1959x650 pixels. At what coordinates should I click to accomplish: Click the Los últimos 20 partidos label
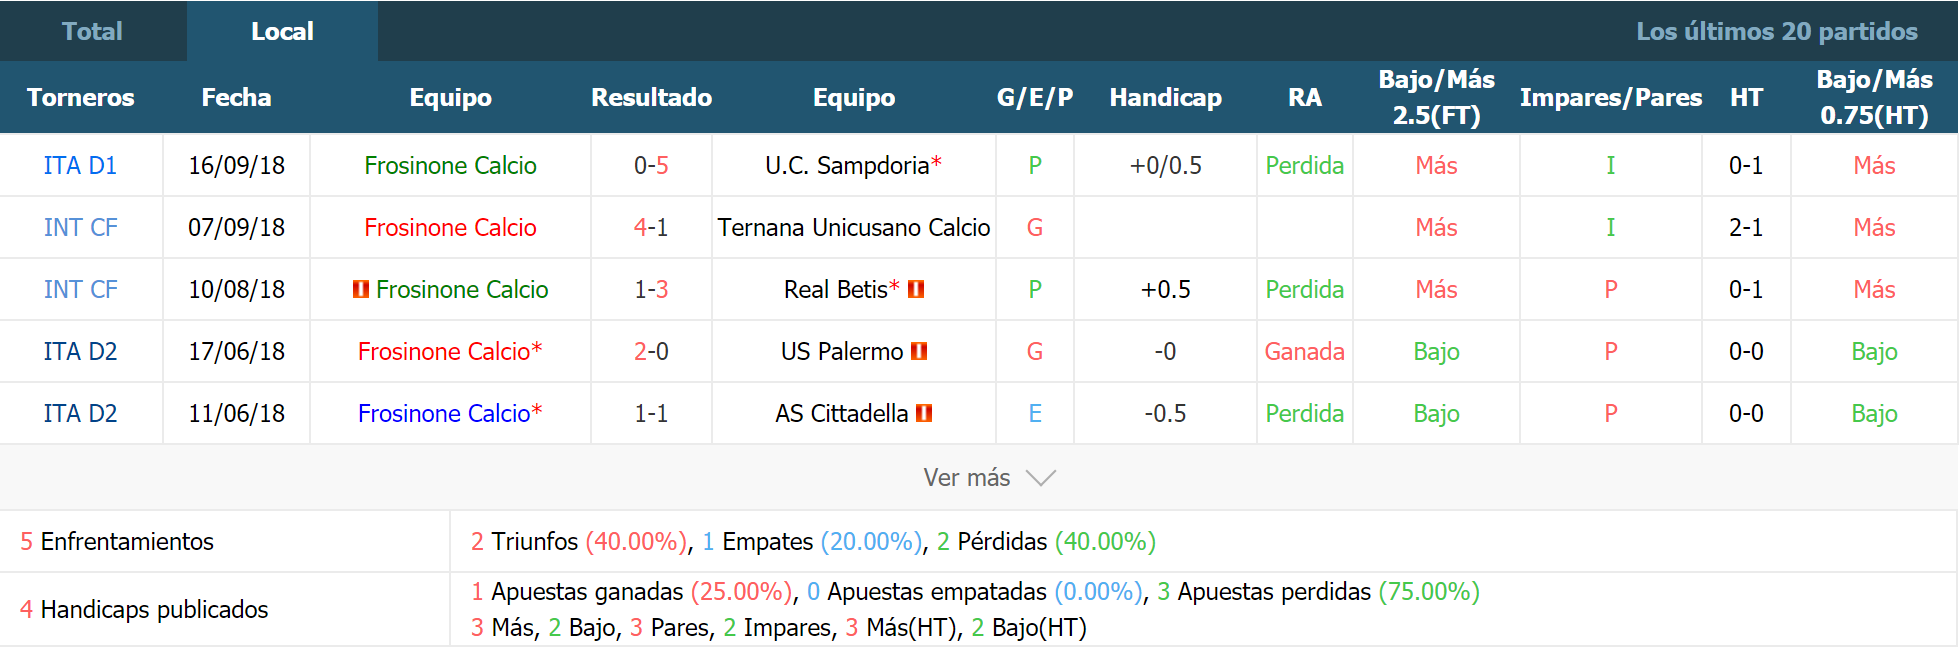click(x=1776, y=31)
